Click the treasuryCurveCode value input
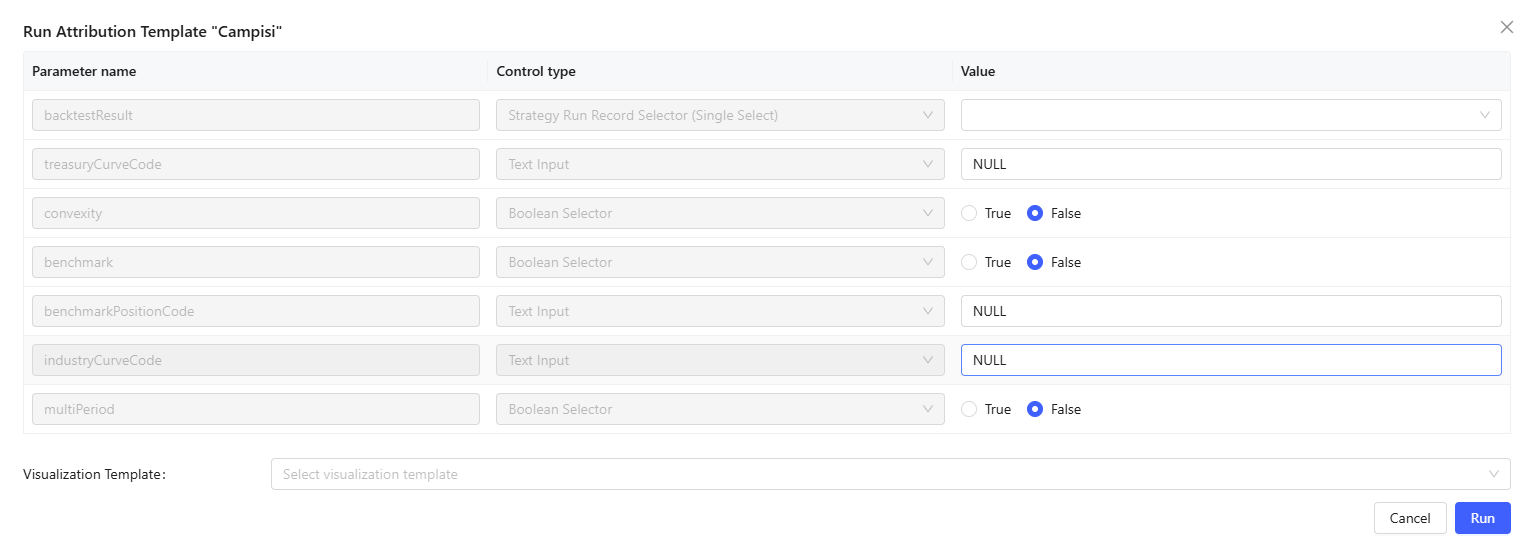This screenshot has width=1534, height=553. tap(1230, 164)
